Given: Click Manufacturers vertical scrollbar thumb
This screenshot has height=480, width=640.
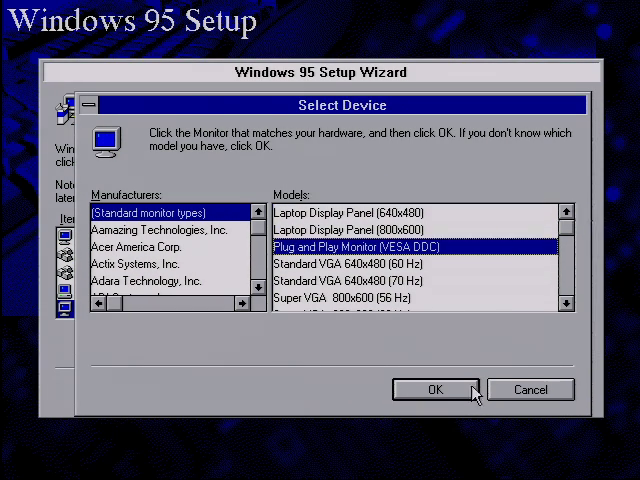Looking at the screenshot, I should [x=258, y=227].
